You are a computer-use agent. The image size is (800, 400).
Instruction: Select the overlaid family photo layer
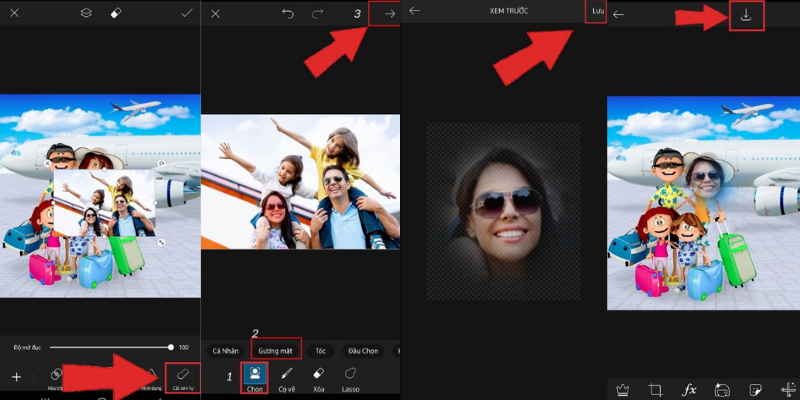[105, 203]
